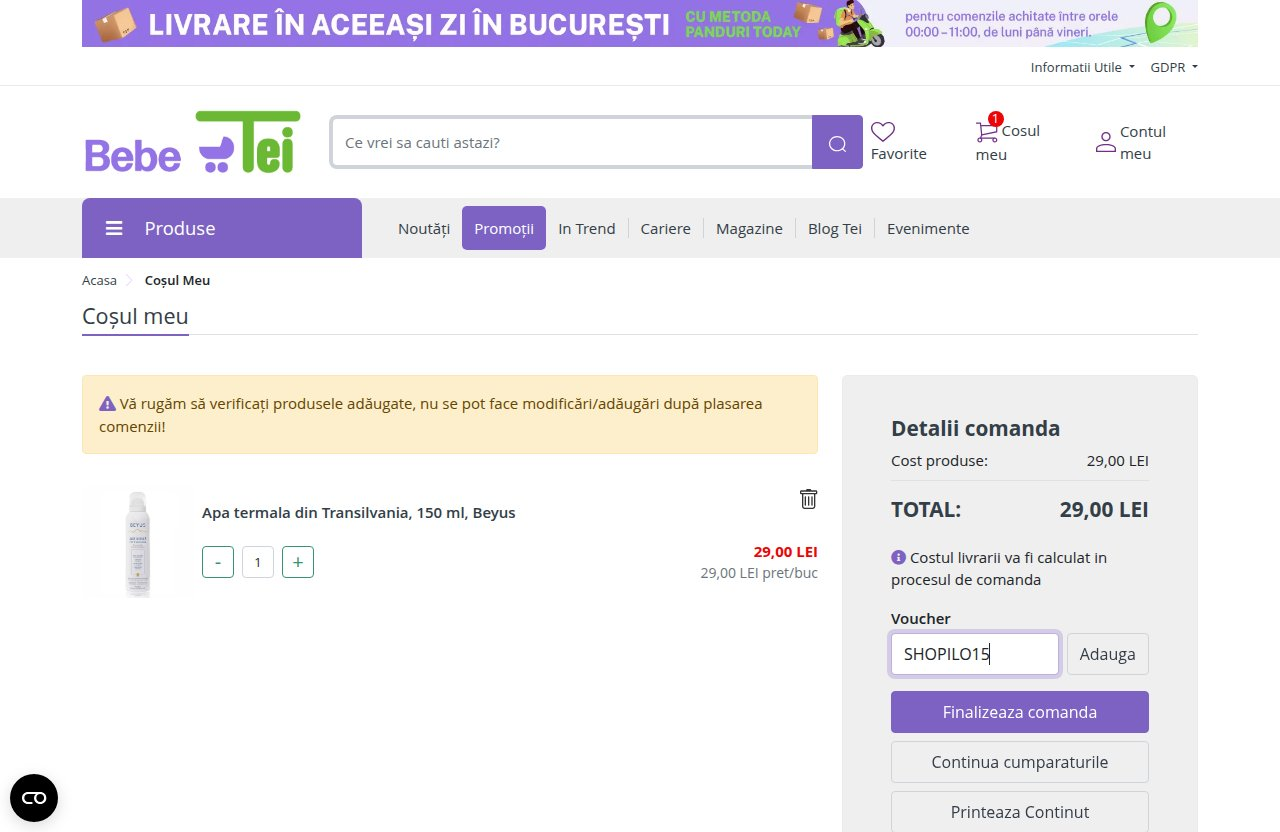Expand the Informatii Utile dropdown
Image resolution: width=1280 pixels, height=832 pixels.
click(1082, 67)
